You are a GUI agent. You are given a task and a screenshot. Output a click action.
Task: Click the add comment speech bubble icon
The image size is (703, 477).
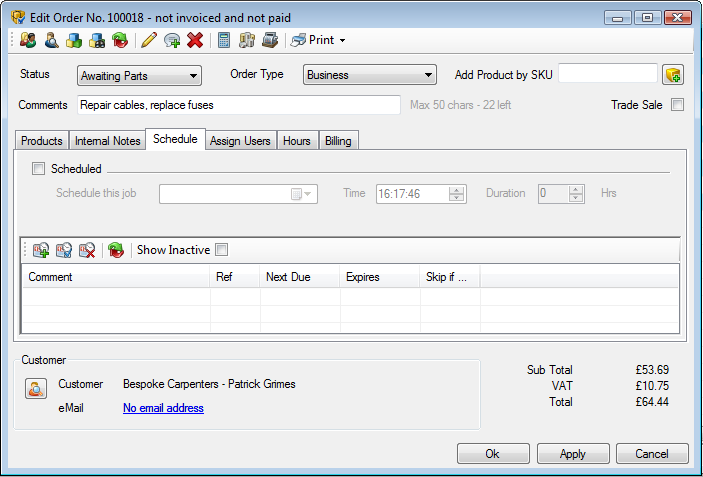click(172, 40)
